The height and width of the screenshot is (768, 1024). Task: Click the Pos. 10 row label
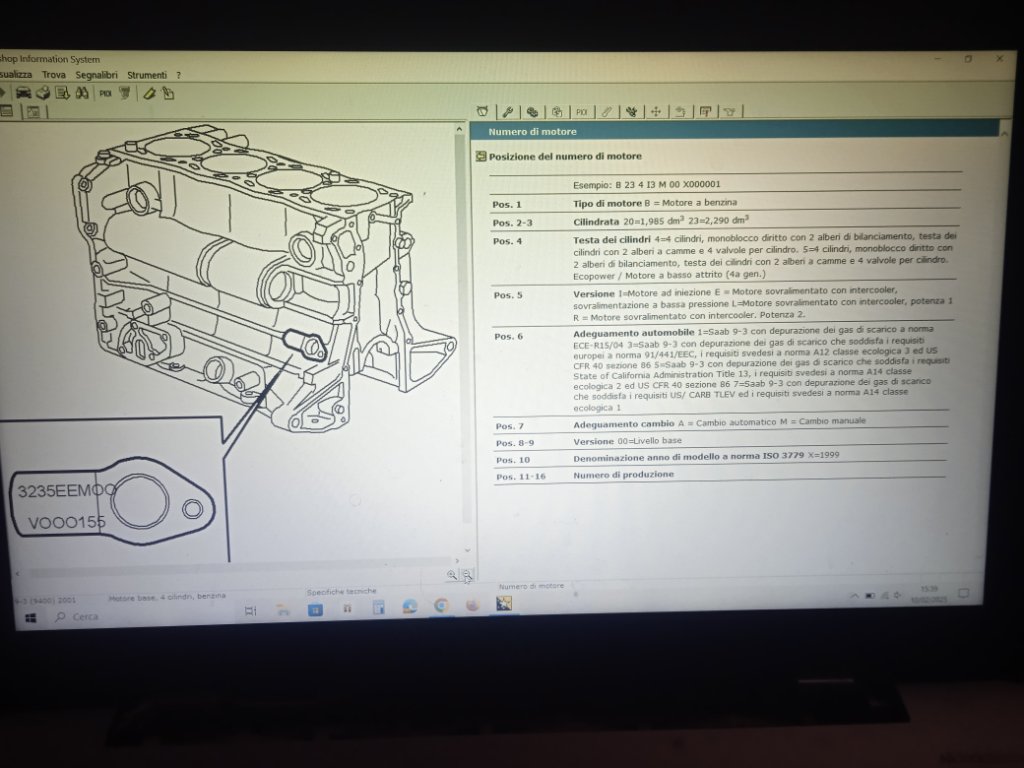513,460
